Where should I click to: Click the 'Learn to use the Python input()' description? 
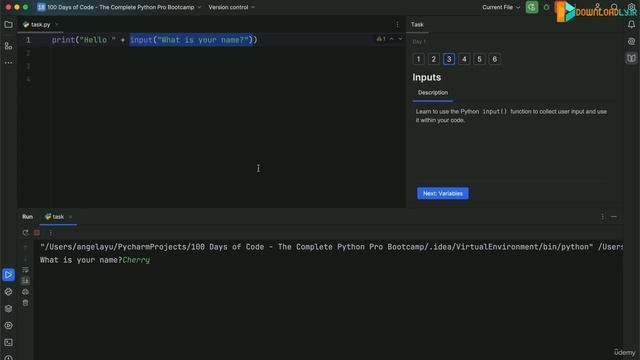tap(511, 116)
